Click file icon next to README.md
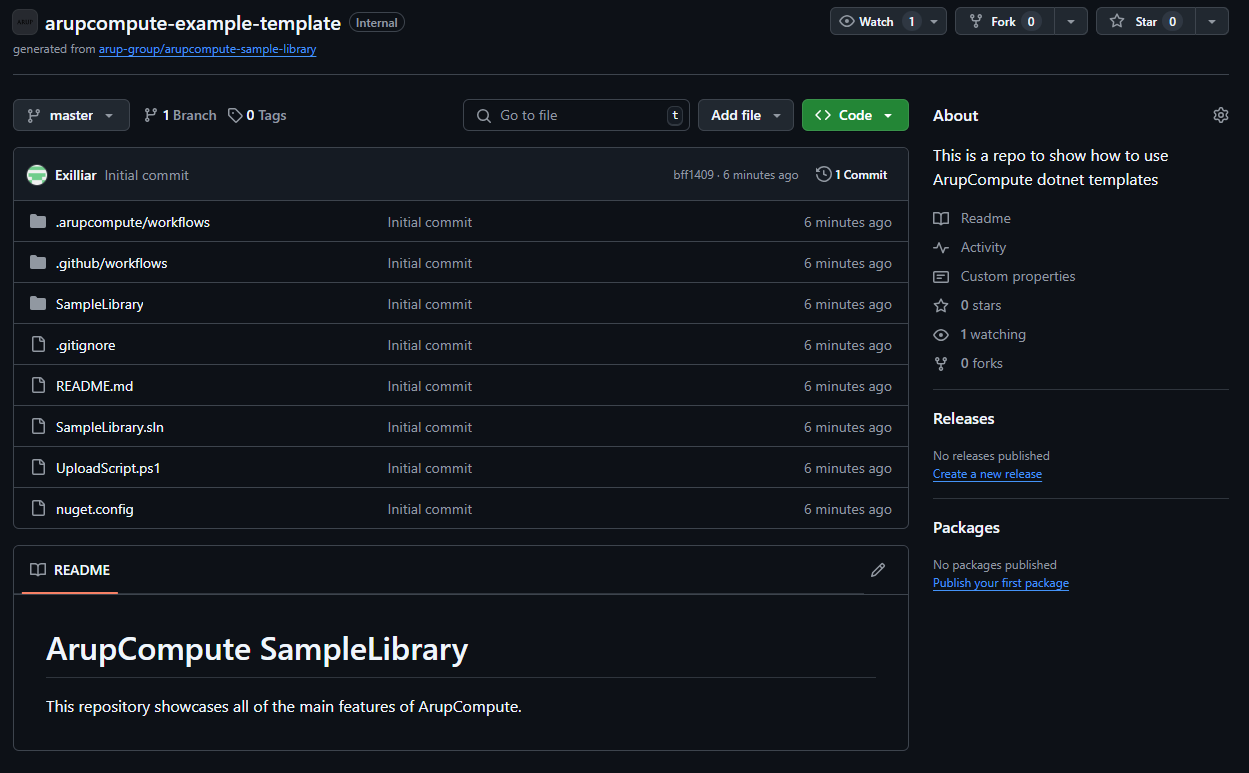The image size is (1249, 773). coord(38,386)
